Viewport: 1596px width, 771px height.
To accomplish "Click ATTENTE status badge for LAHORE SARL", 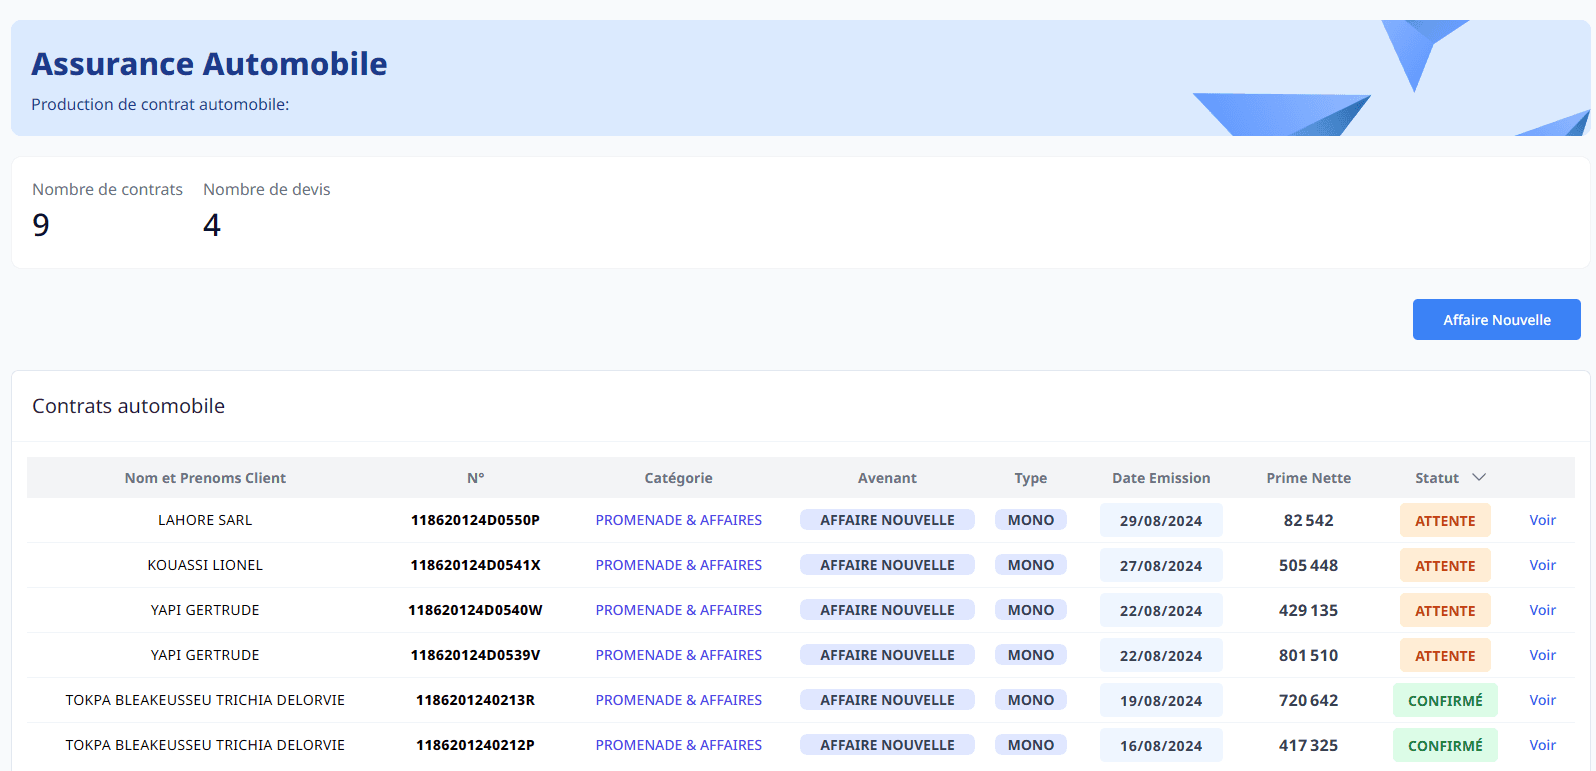I will pyautogui.click(x=1444, y=521).
